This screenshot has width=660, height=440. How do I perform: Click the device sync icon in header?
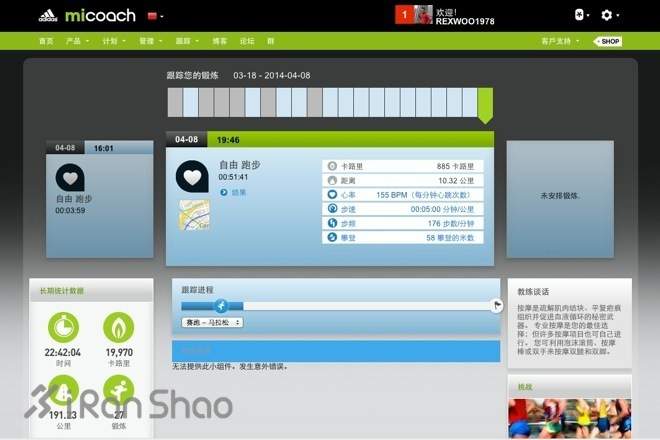577,15
